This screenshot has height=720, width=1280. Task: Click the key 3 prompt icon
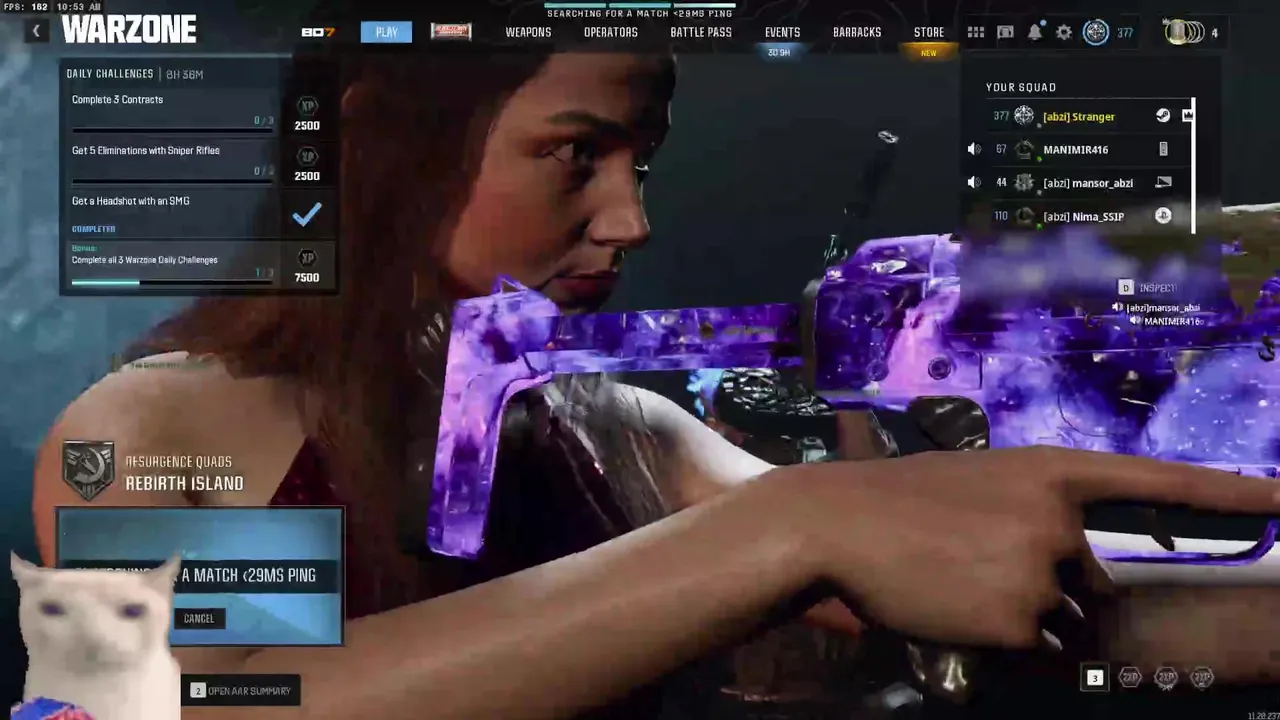(1094, 678)
